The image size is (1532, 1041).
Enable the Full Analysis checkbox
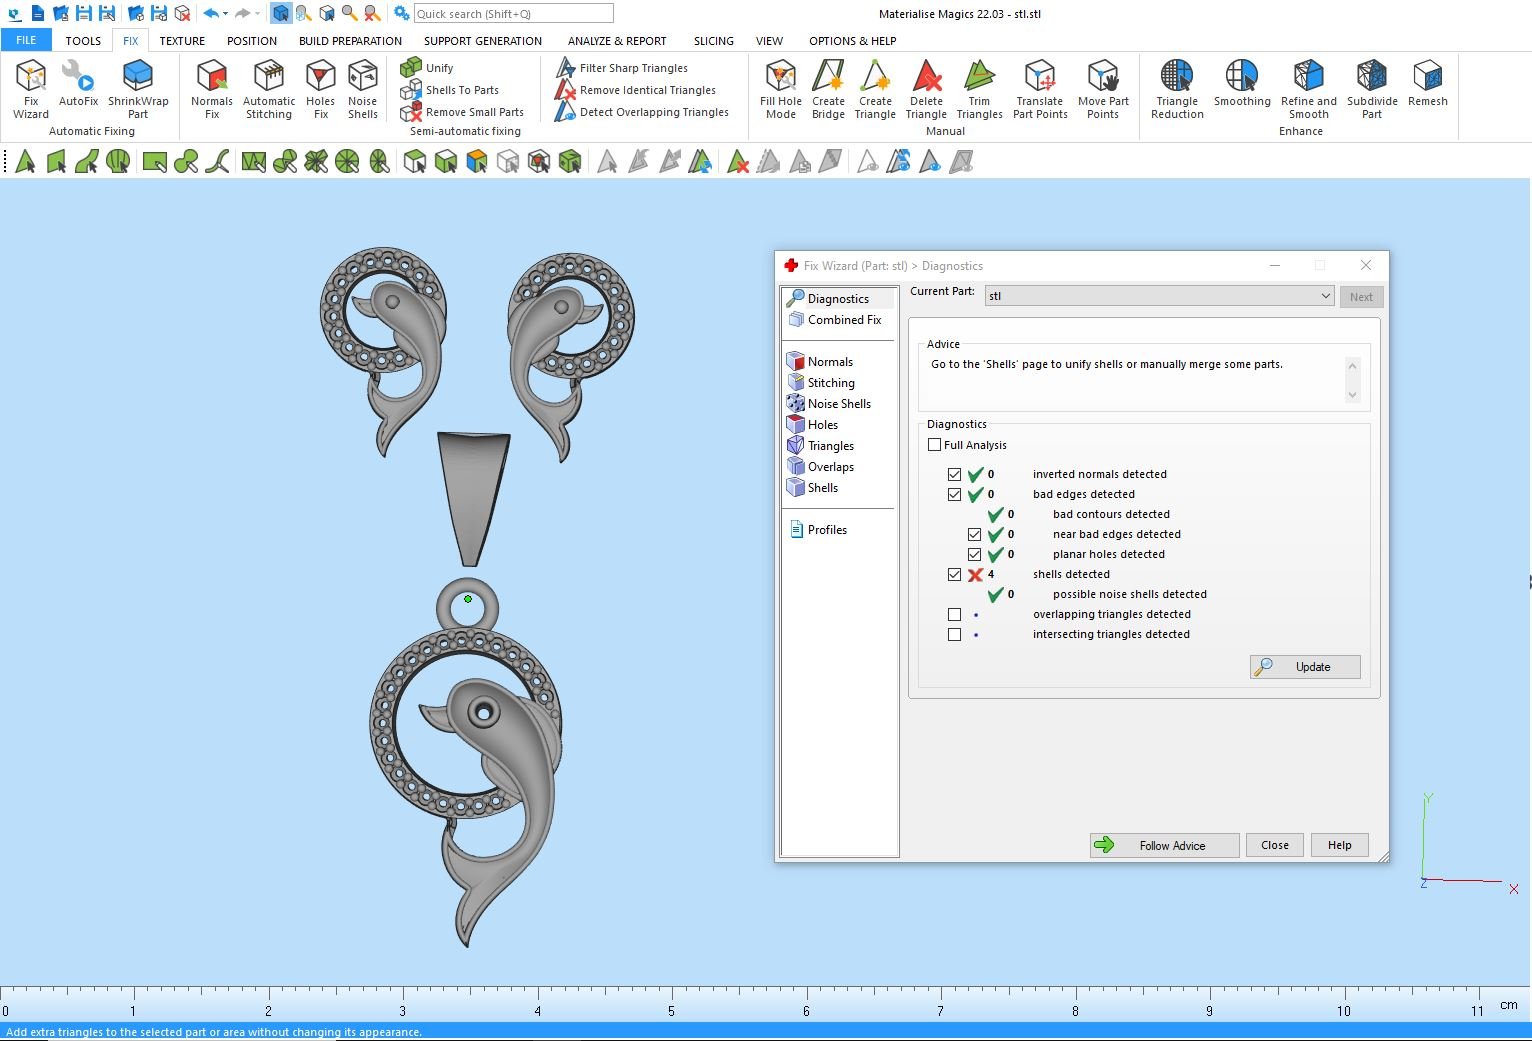click(x=935, y=445)
